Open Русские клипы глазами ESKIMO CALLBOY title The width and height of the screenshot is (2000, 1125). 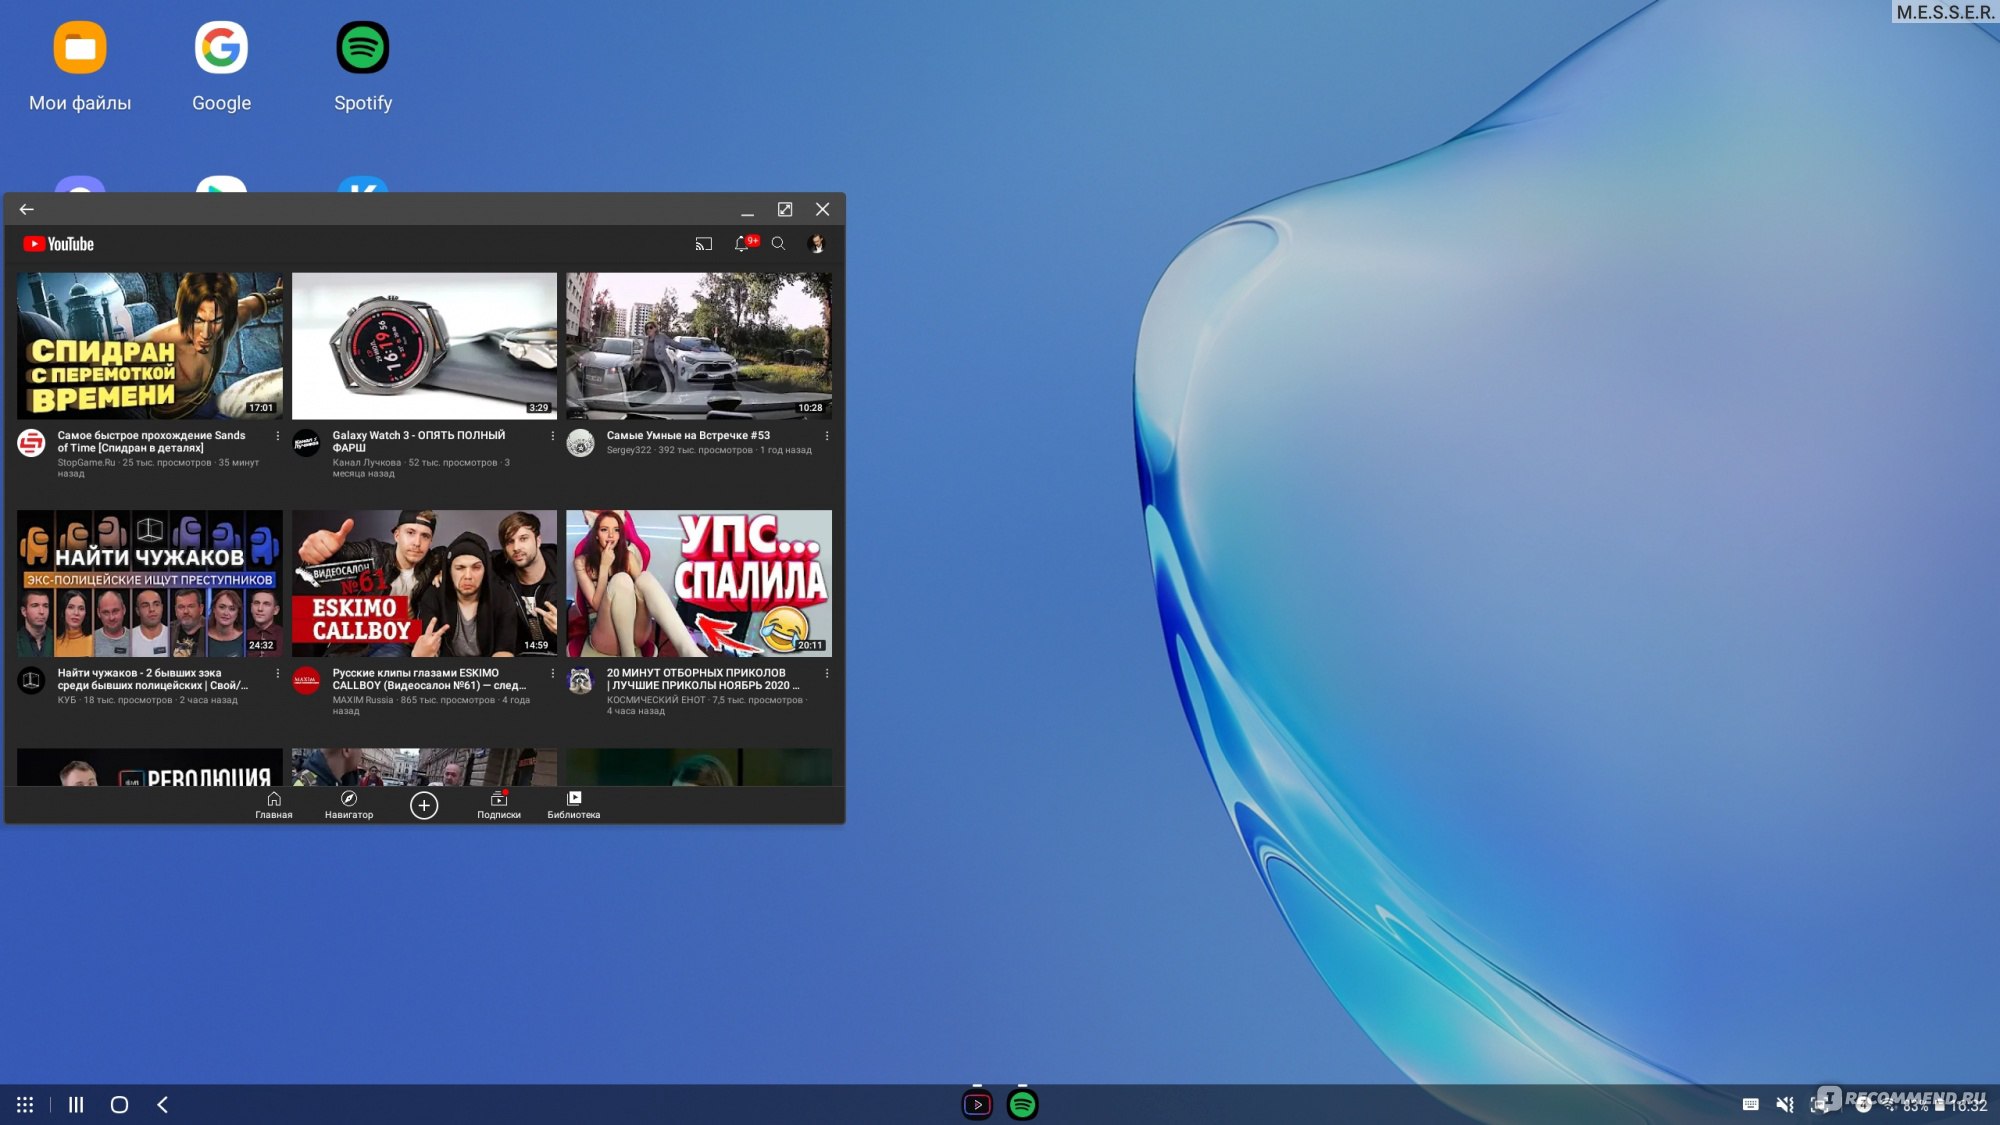429,679
